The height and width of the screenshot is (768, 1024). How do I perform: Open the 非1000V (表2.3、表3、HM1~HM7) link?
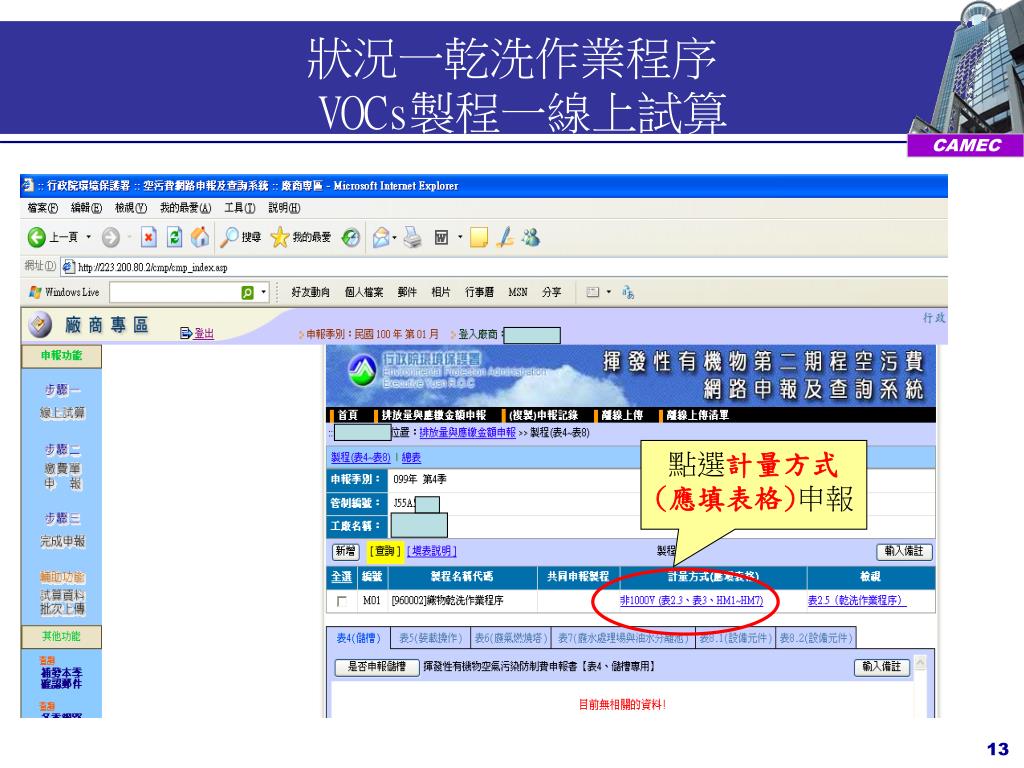(x=691, y=600)
